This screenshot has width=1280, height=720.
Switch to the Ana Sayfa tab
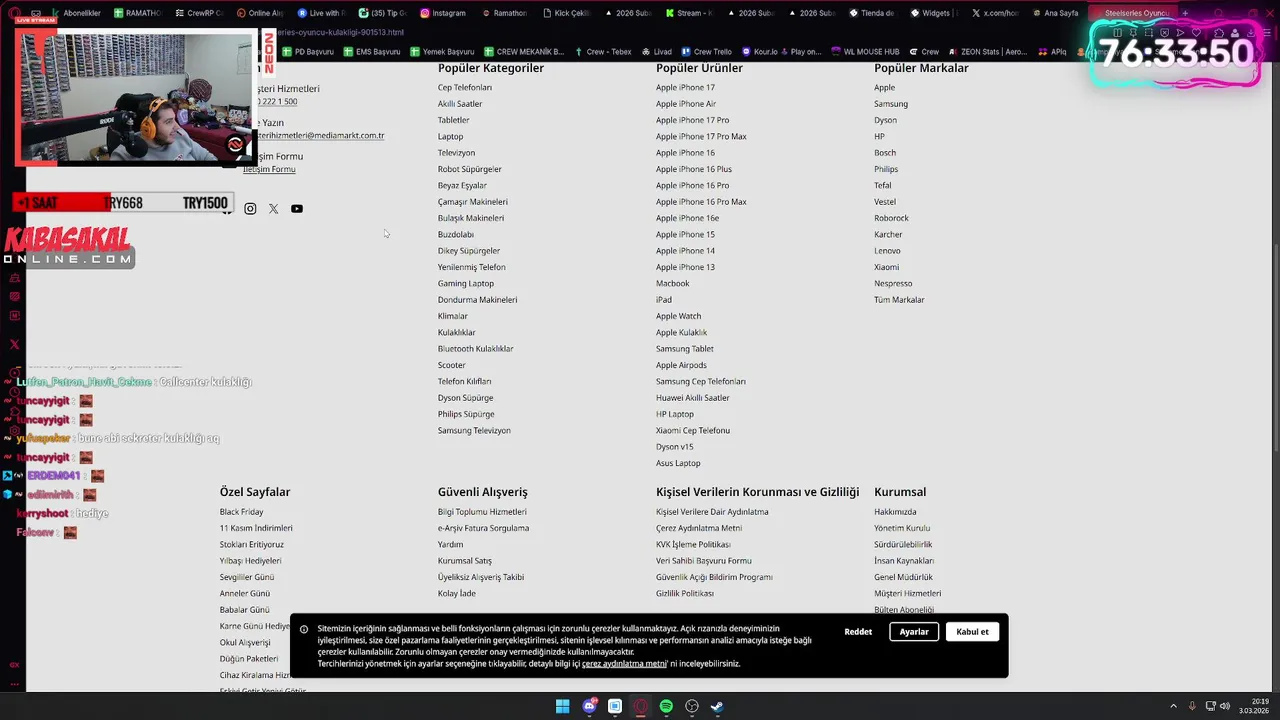coord(1055,13)
